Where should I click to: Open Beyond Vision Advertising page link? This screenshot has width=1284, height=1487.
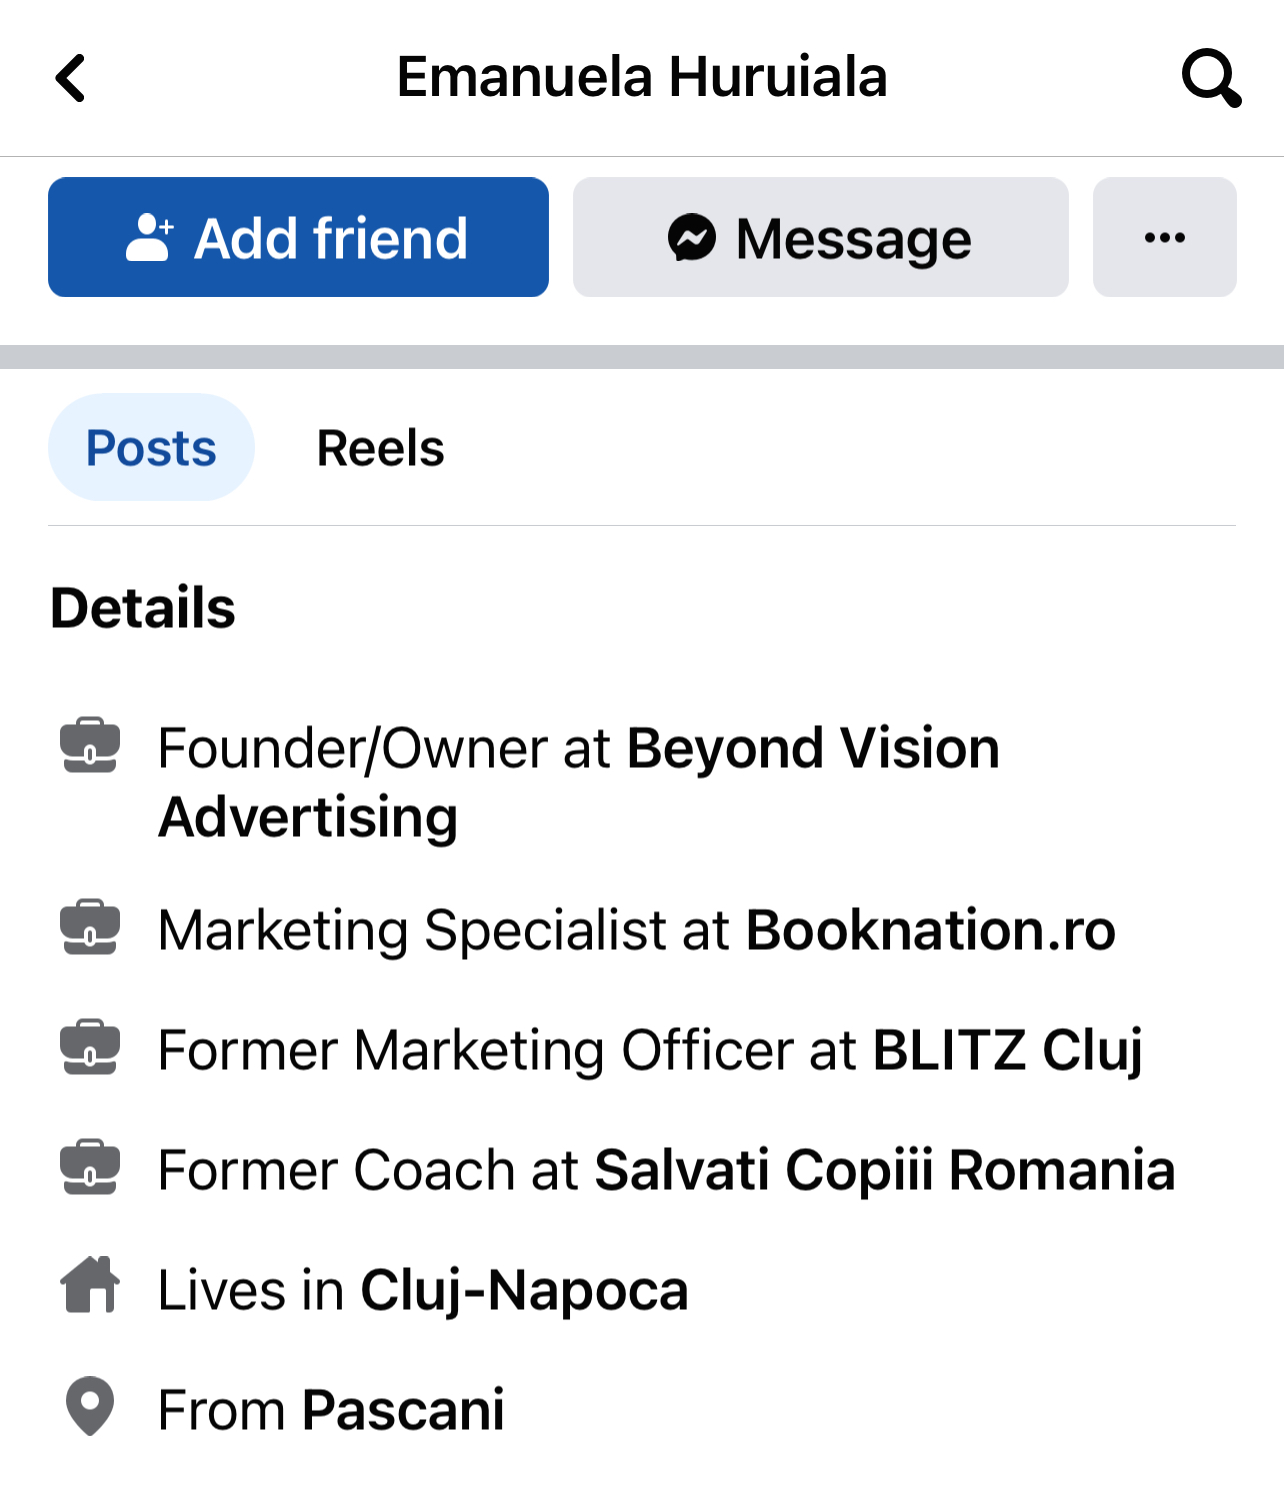579,783
